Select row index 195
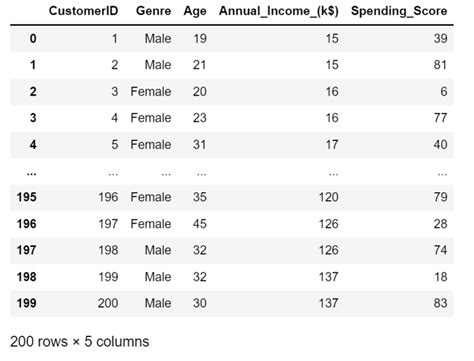 [x=26, y=197]
